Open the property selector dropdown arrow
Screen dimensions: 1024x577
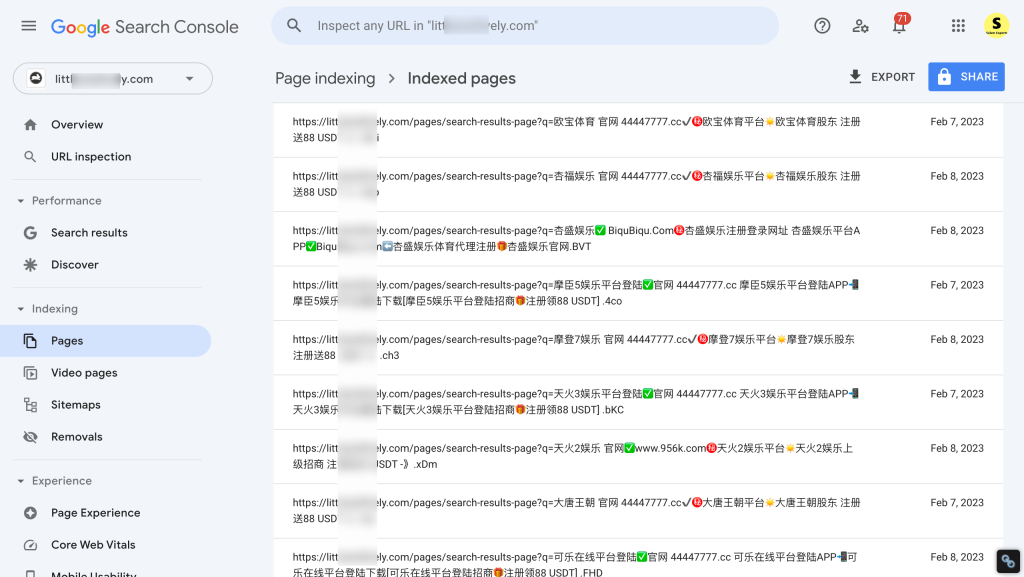click(x=189, y=79)
